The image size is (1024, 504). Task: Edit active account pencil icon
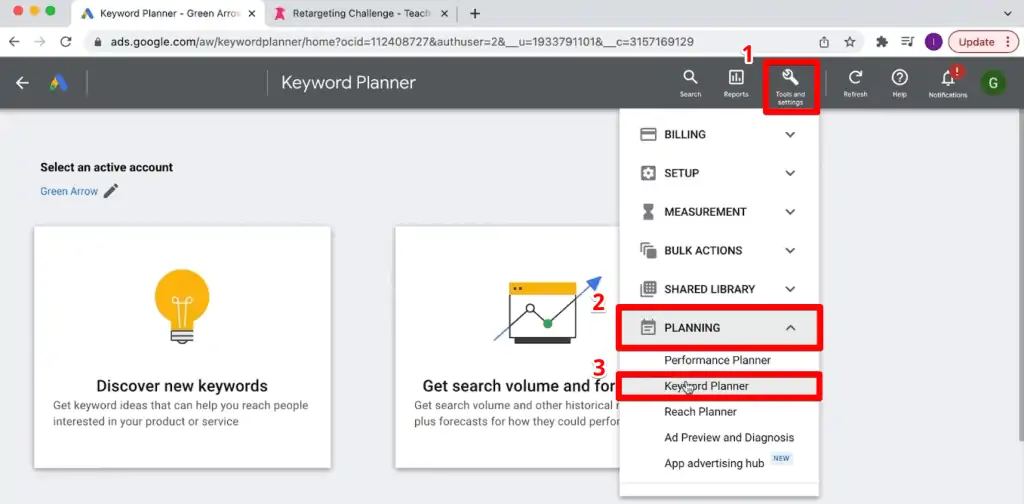111,191
